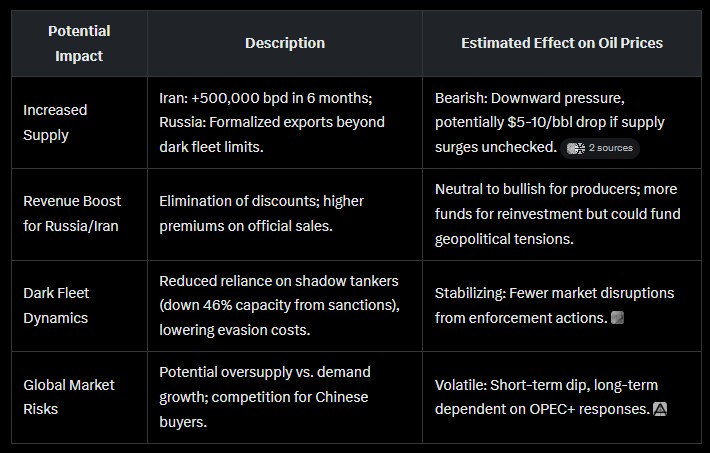The width and height of the screenshot is (710, 453).
Task: Click the 'geopolitical tensions.' line of text
Action: click(x=504, y=239)
